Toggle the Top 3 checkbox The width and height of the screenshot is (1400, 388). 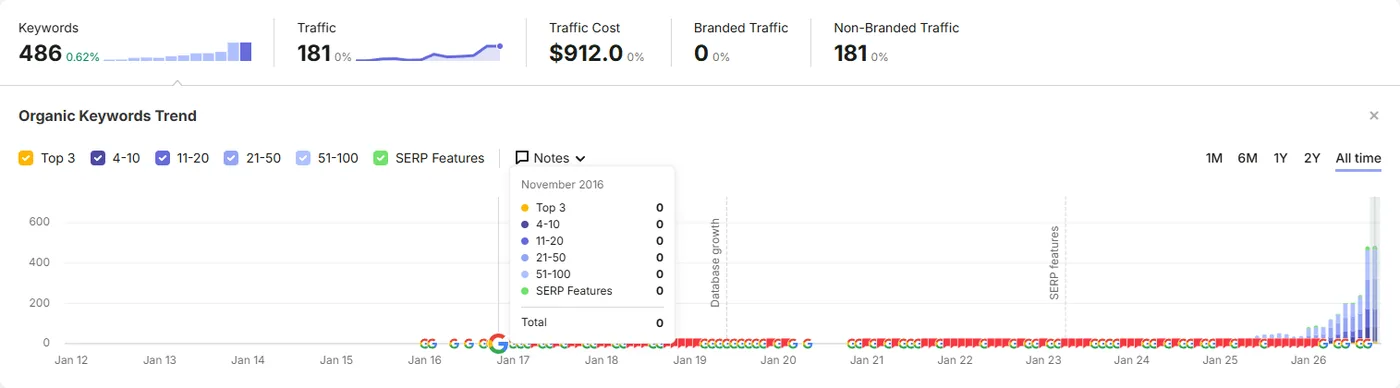click(26, 158)
